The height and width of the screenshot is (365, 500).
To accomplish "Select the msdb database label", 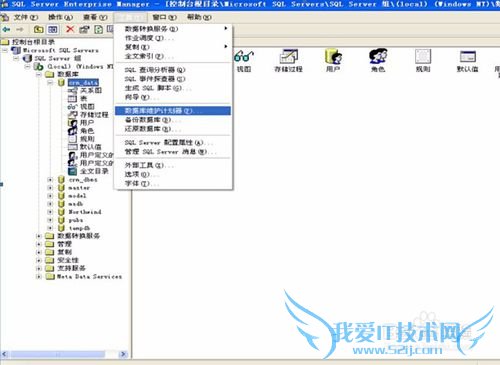I will coord(76,204).
